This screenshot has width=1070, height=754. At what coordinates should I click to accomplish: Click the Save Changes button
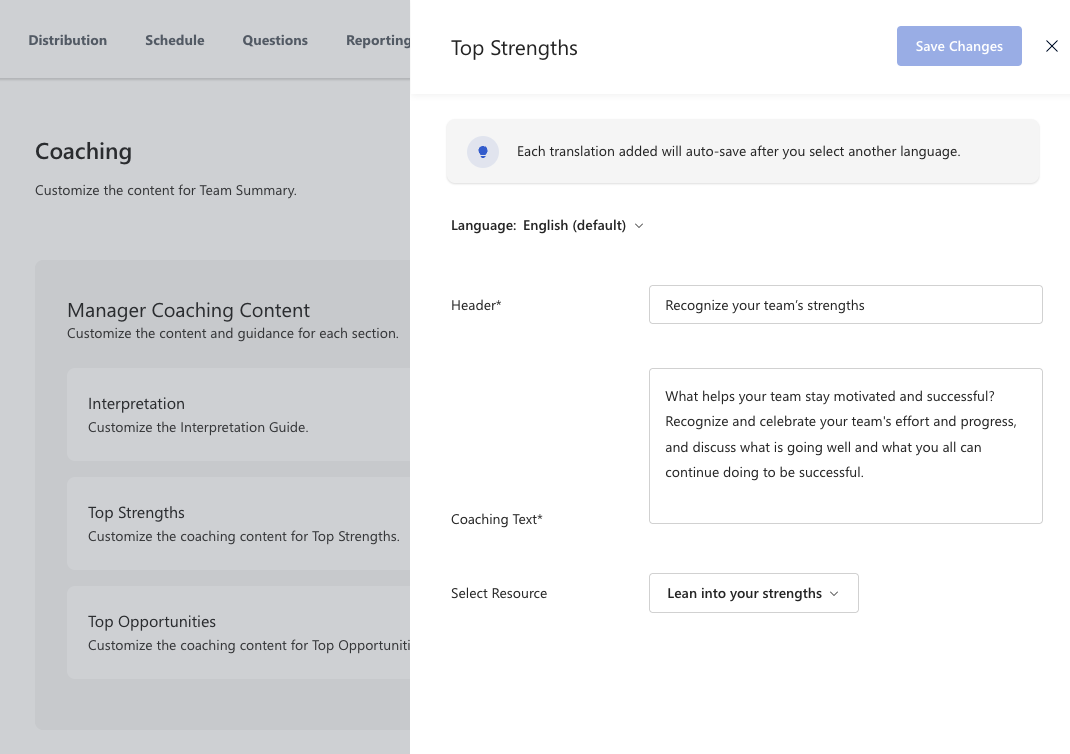pyautogui.click(x=958, y=46)
